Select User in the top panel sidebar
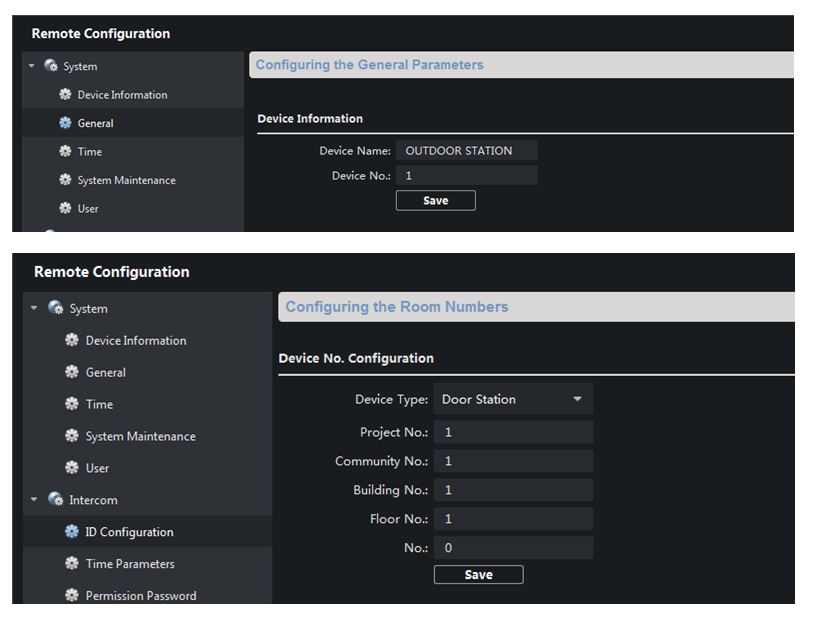Screen dimensions: 818x629 [x=88, y=209]
